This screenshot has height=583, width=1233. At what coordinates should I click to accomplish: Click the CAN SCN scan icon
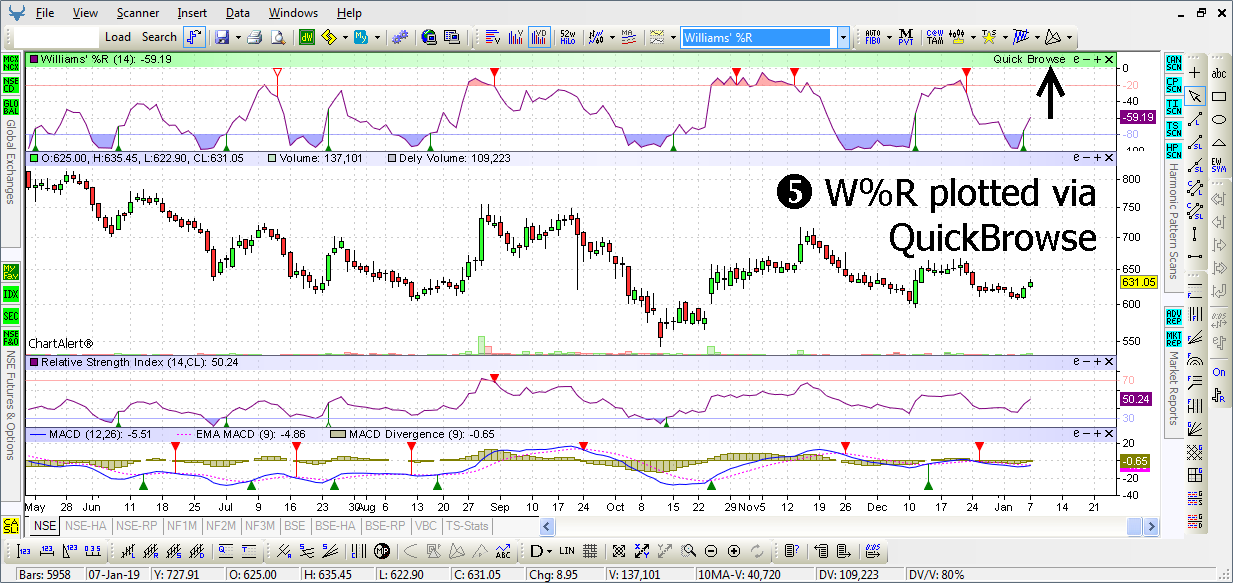point(1174,62)
